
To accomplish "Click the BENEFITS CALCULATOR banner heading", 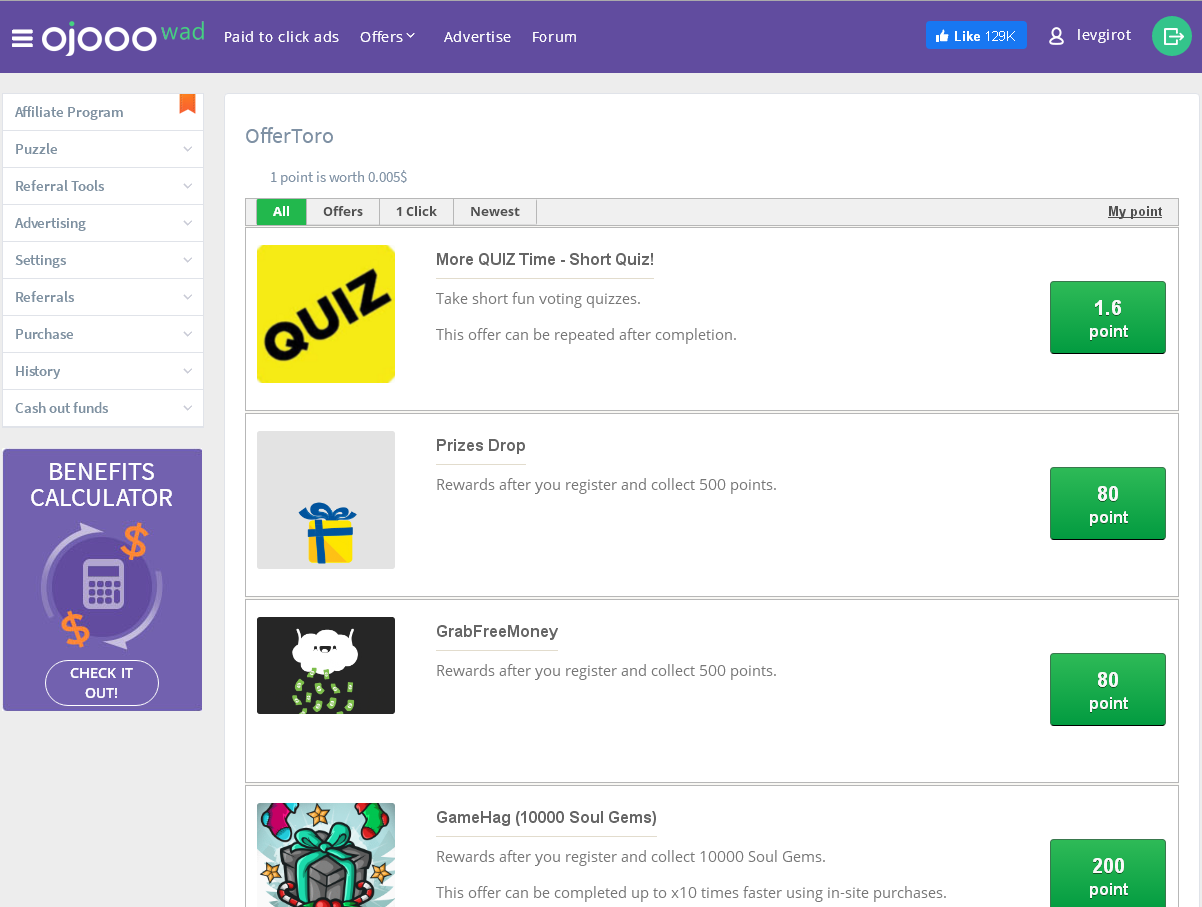I will click(102, 484).
